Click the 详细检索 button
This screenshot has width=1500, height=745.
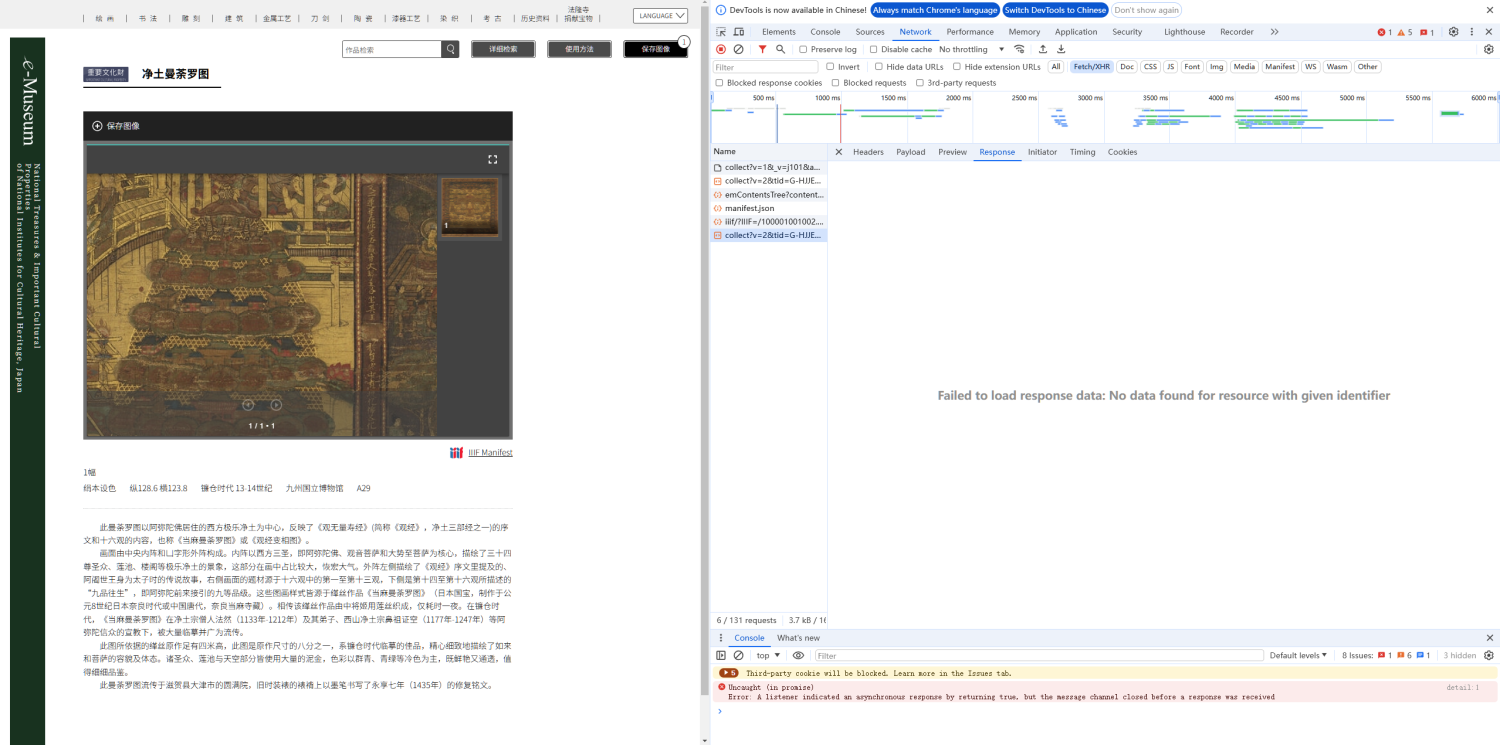point(503,49)
